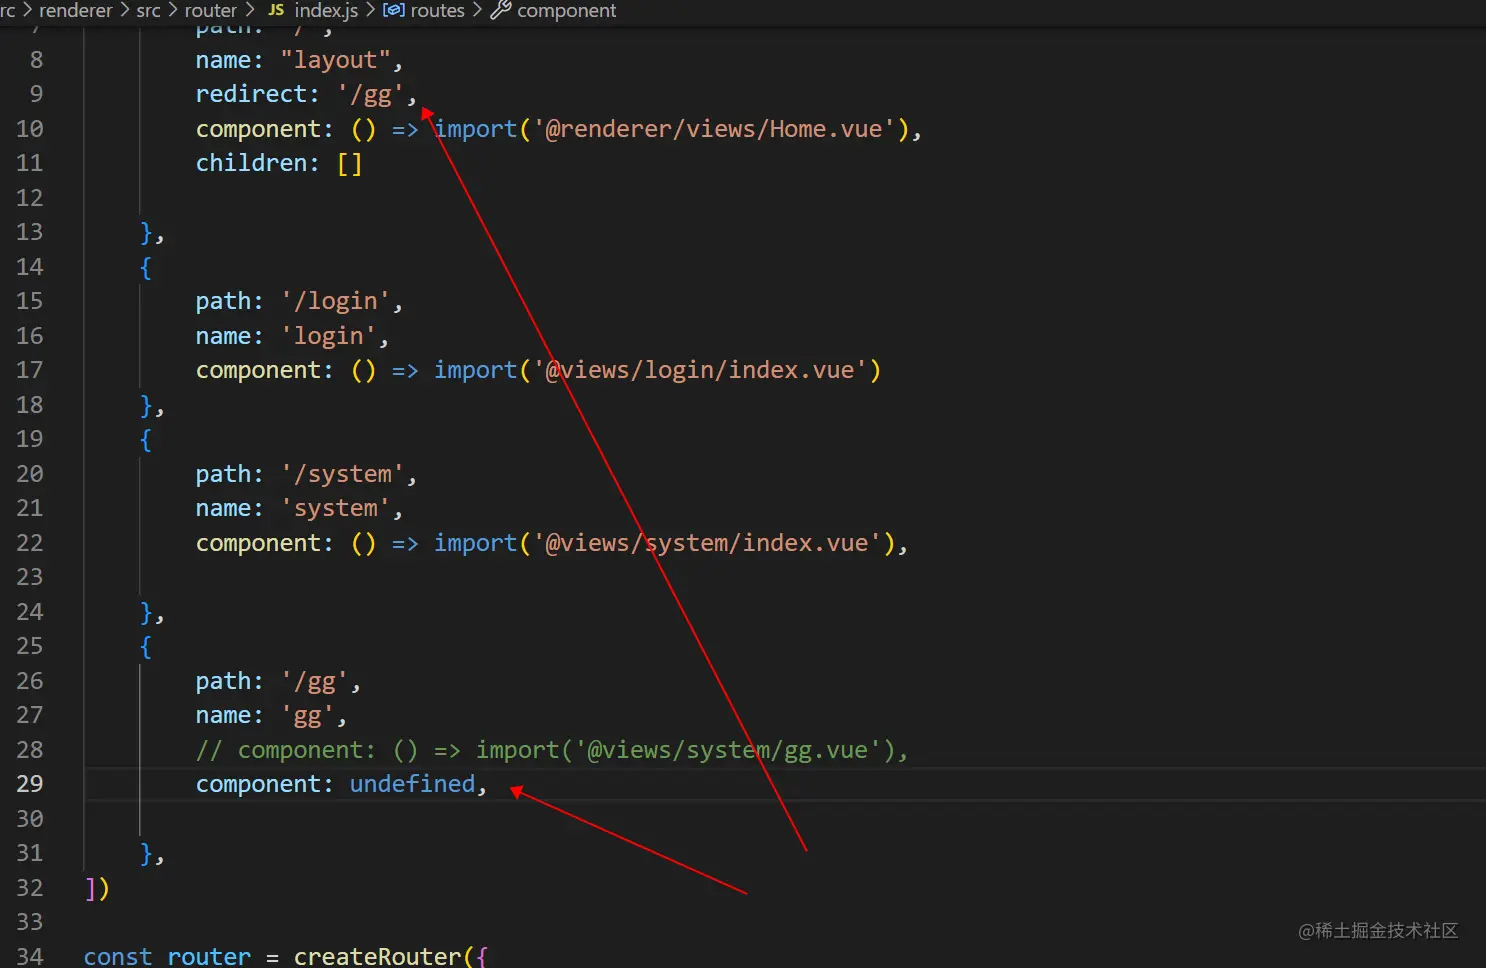Image resolution: width=1486 pixels, height=968 pixels.
Task: Click the "layout" name string
Action: tap(335, 60)
